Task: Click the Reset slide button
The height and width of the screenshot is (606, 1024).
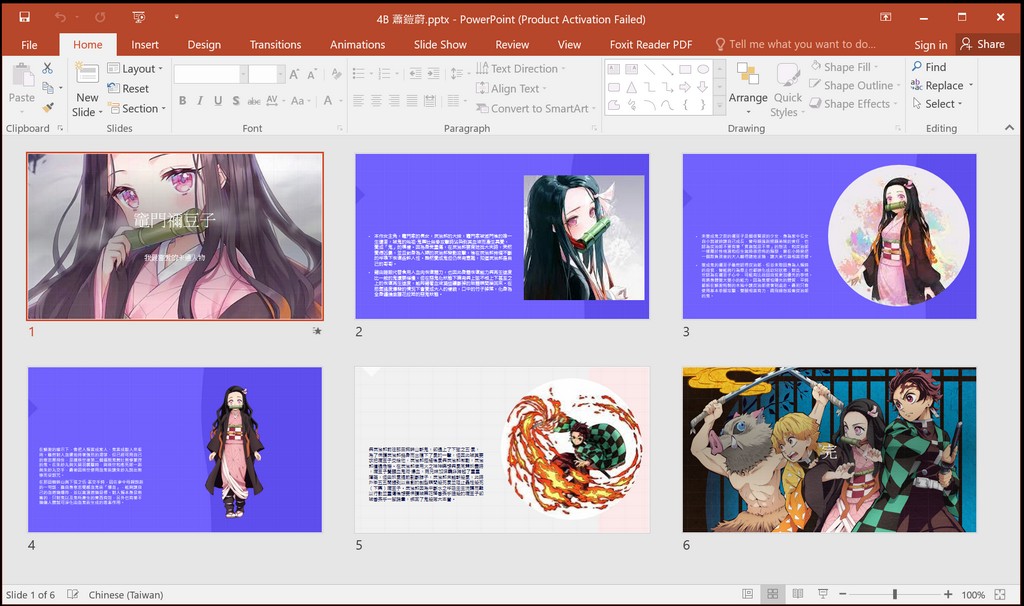Action: click(128, 88)
